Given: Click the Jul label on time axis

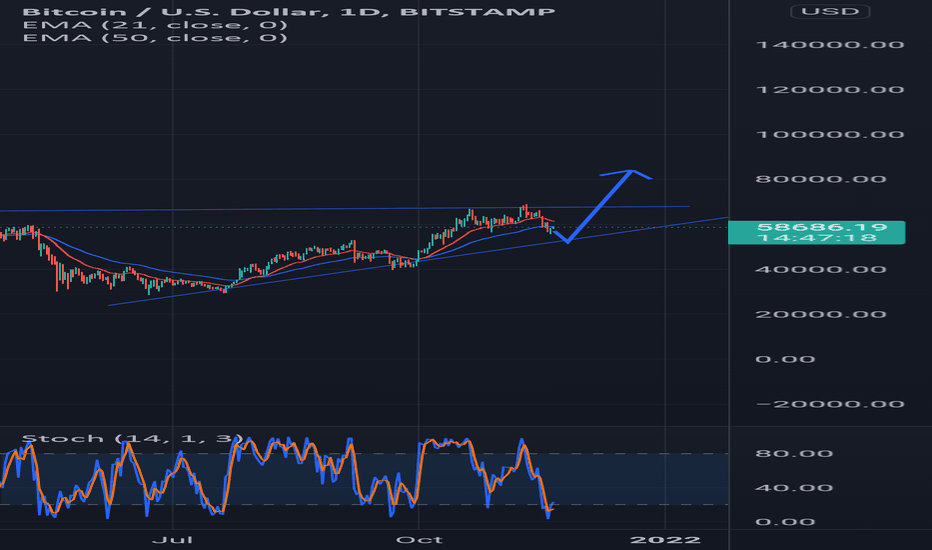Looking at the screenshot, I should (172, 540).
